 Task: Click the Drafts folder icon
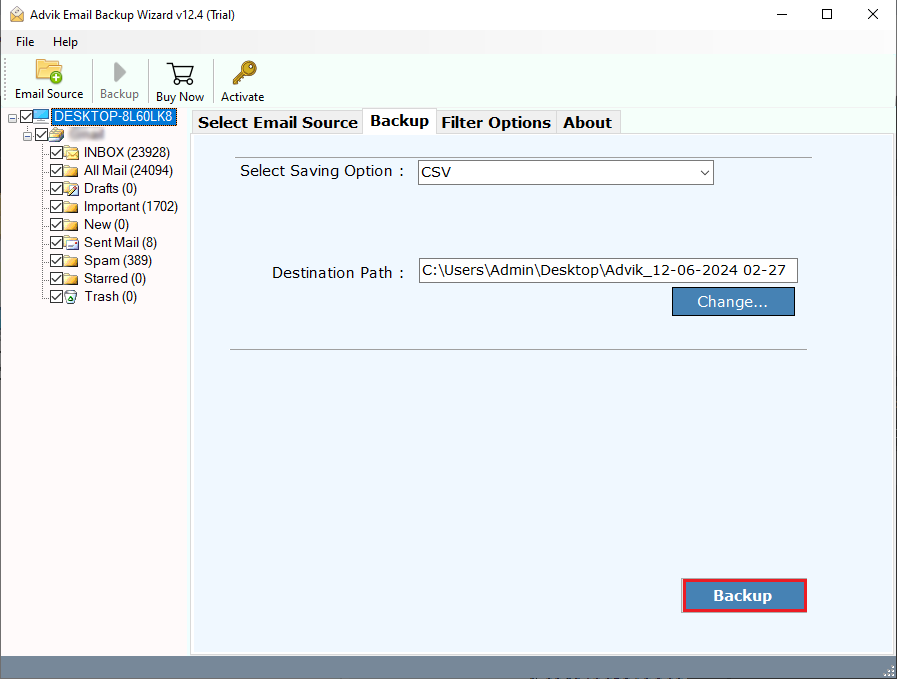pos(72,189)
